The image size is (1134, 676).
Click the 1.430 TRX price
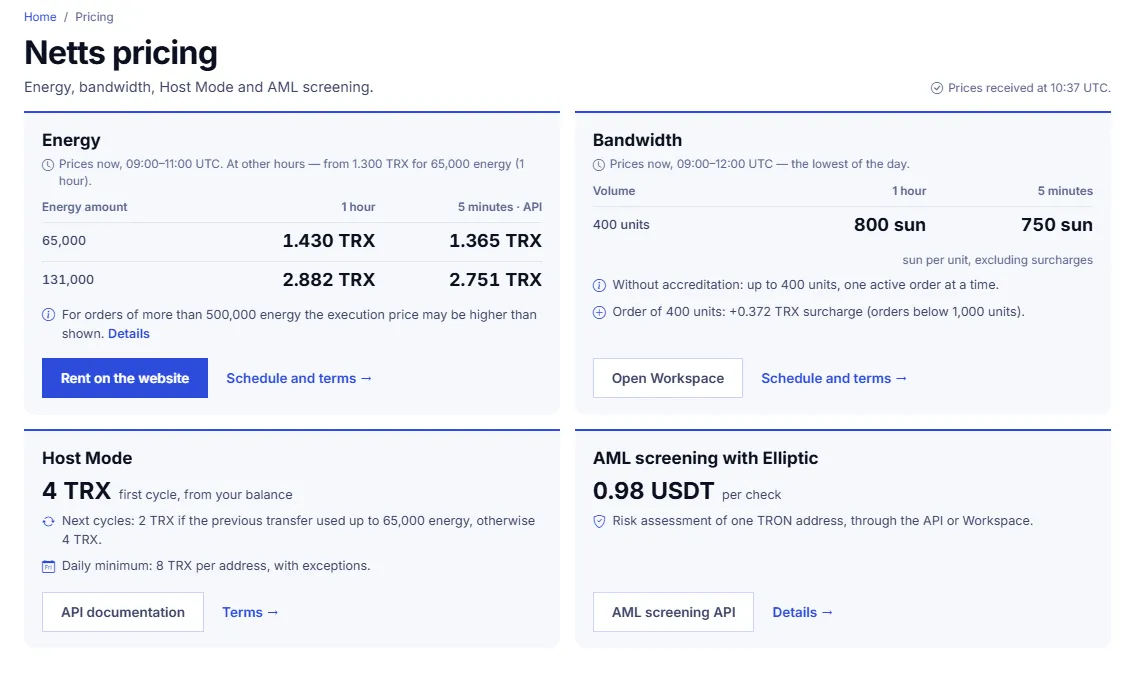point(329,241)
